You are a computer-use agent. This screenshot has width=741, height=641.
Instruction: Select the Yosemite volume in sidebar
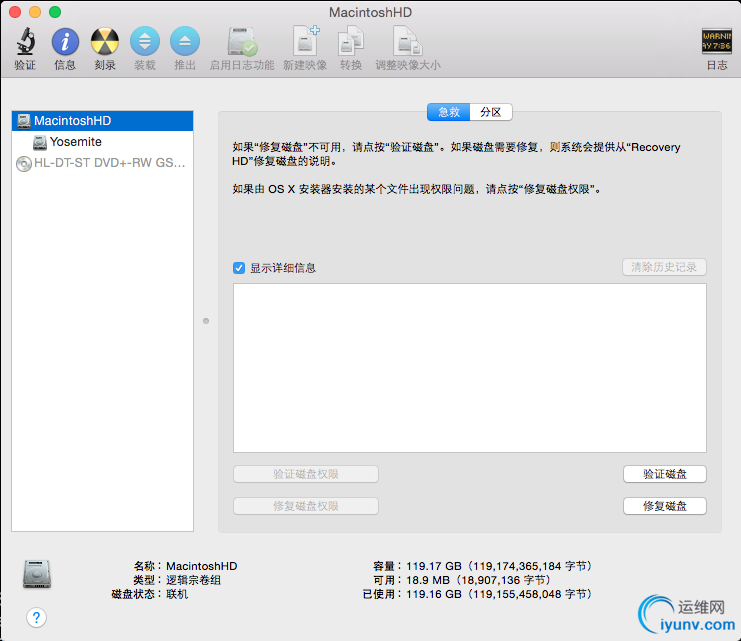point(103,141)
